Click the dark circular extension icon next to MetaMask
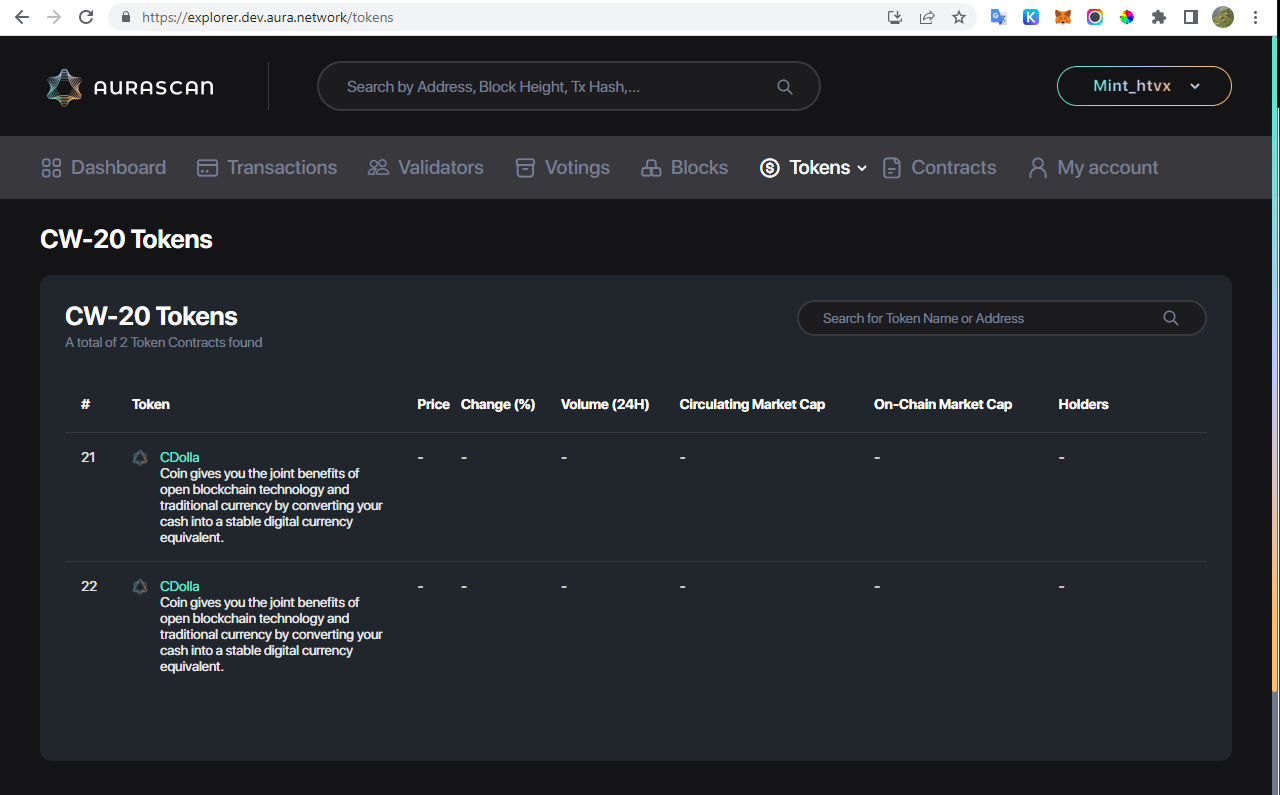The width and height of the screenshot is (1280, 795). tap(1095, 17)
